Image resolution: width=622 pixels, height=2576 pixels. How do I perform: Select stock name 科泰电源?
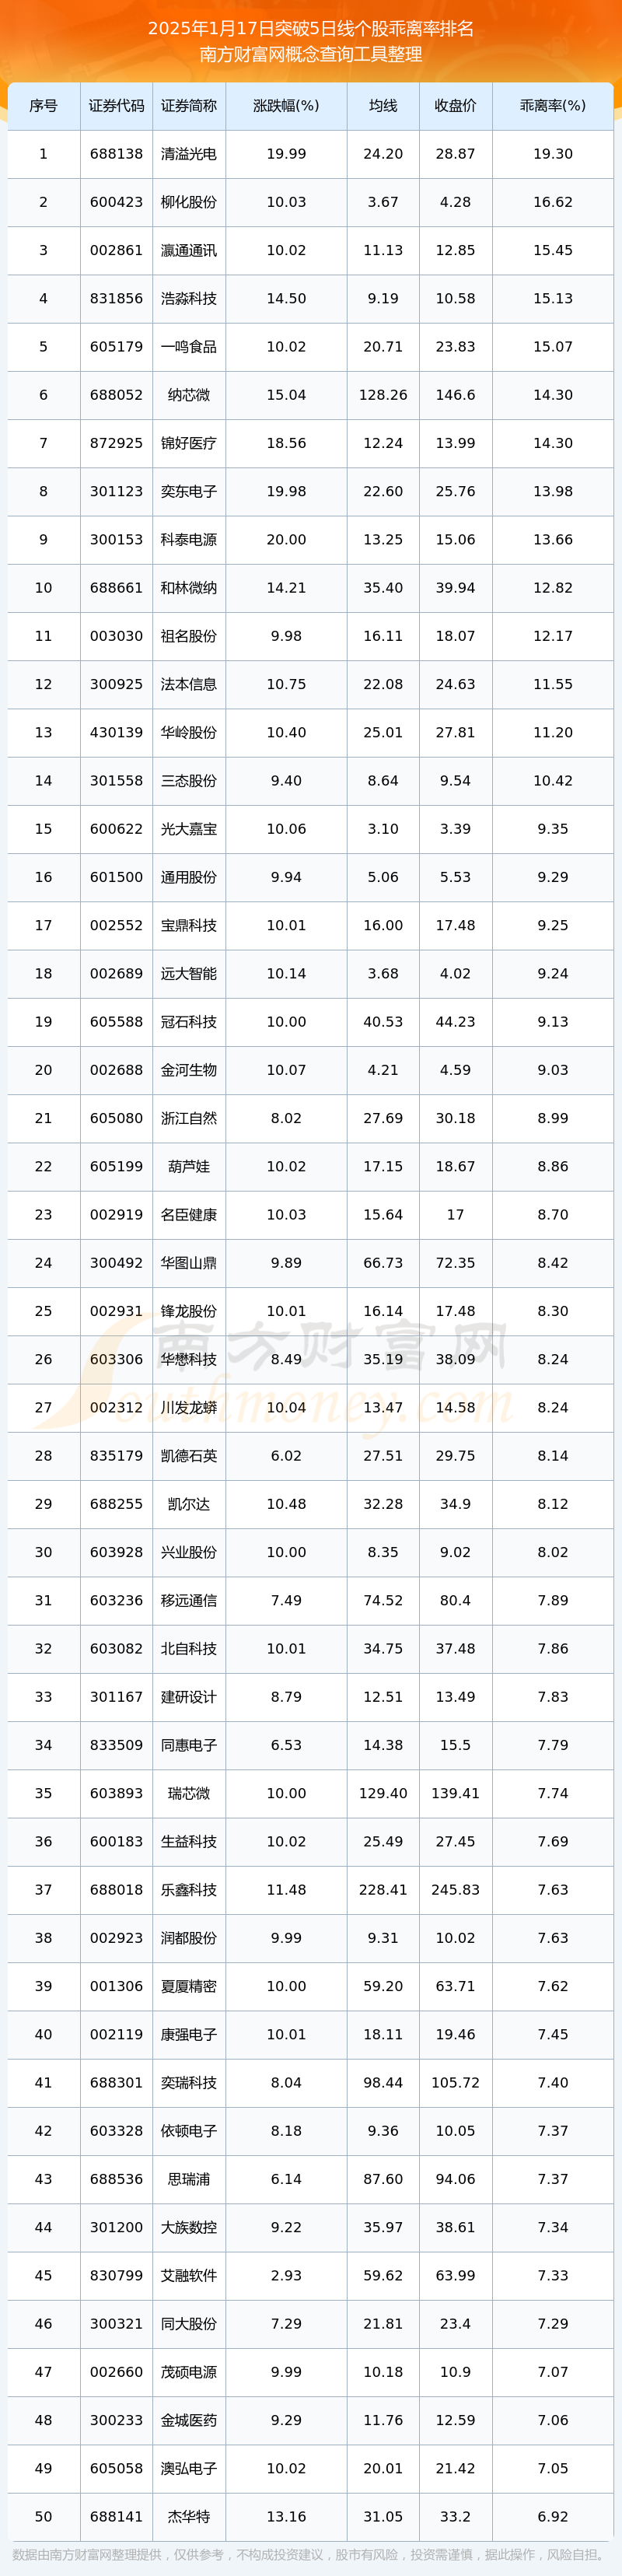[189, 539]
